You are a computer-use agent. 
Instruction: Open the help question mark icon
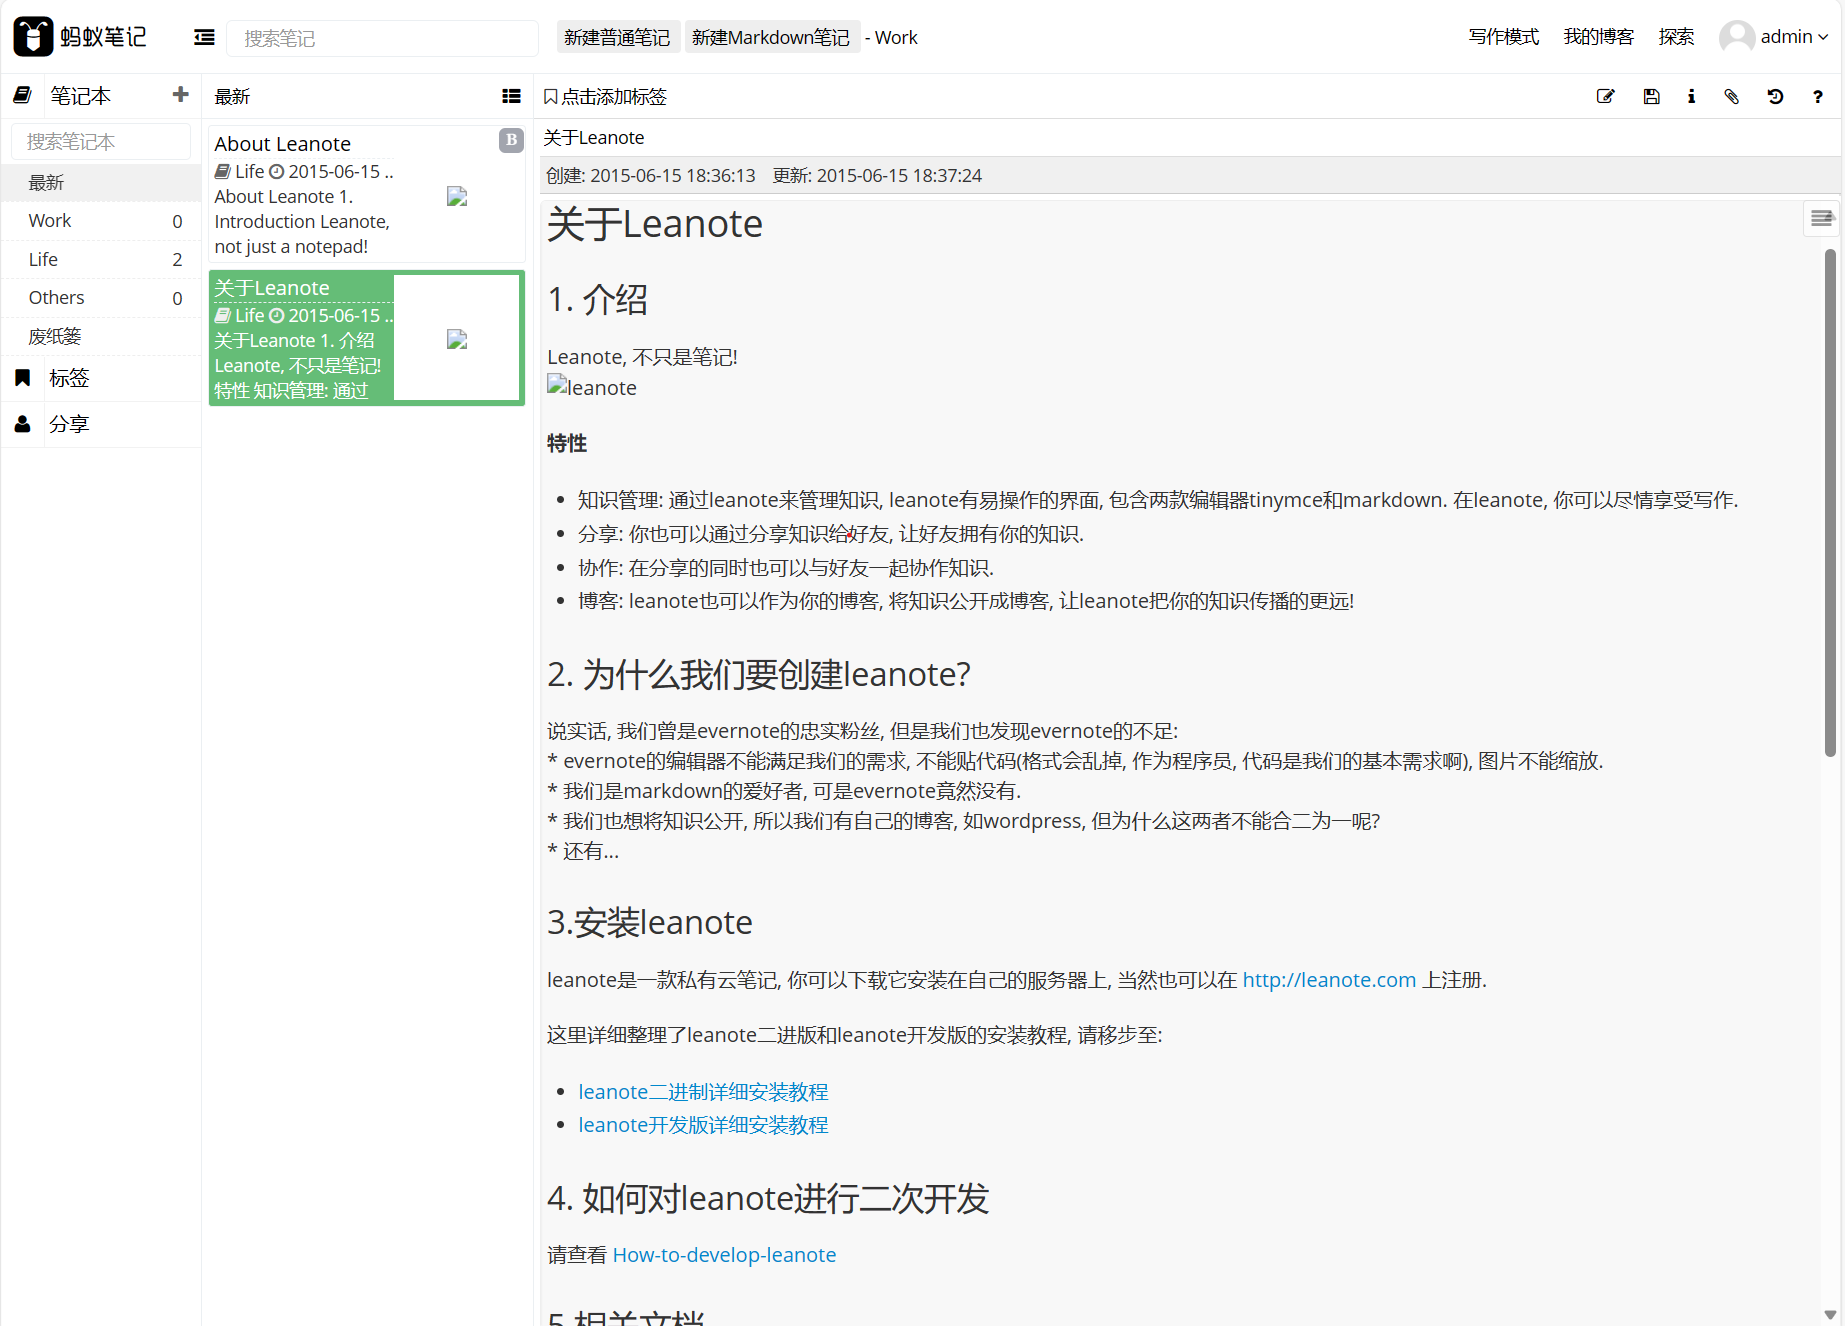pyautogui.click(x=1817, y=96)
